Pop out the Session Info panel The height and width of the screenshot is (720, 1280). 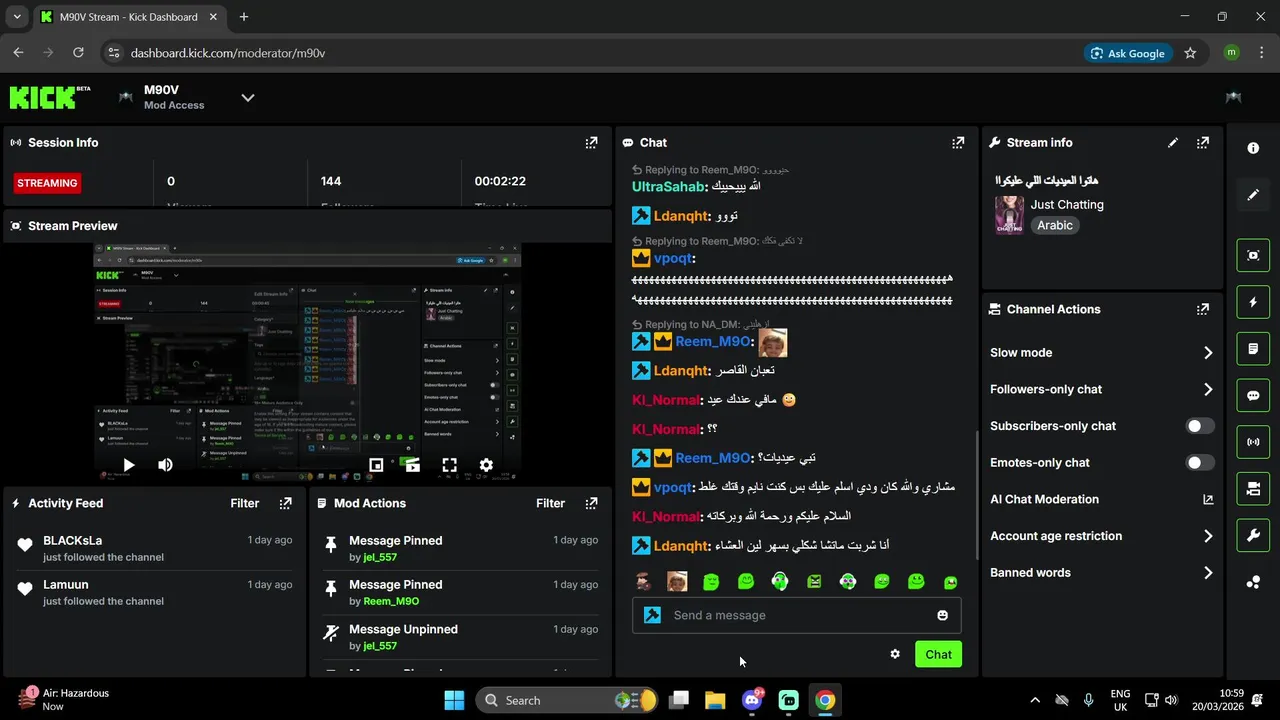point(591,143)
